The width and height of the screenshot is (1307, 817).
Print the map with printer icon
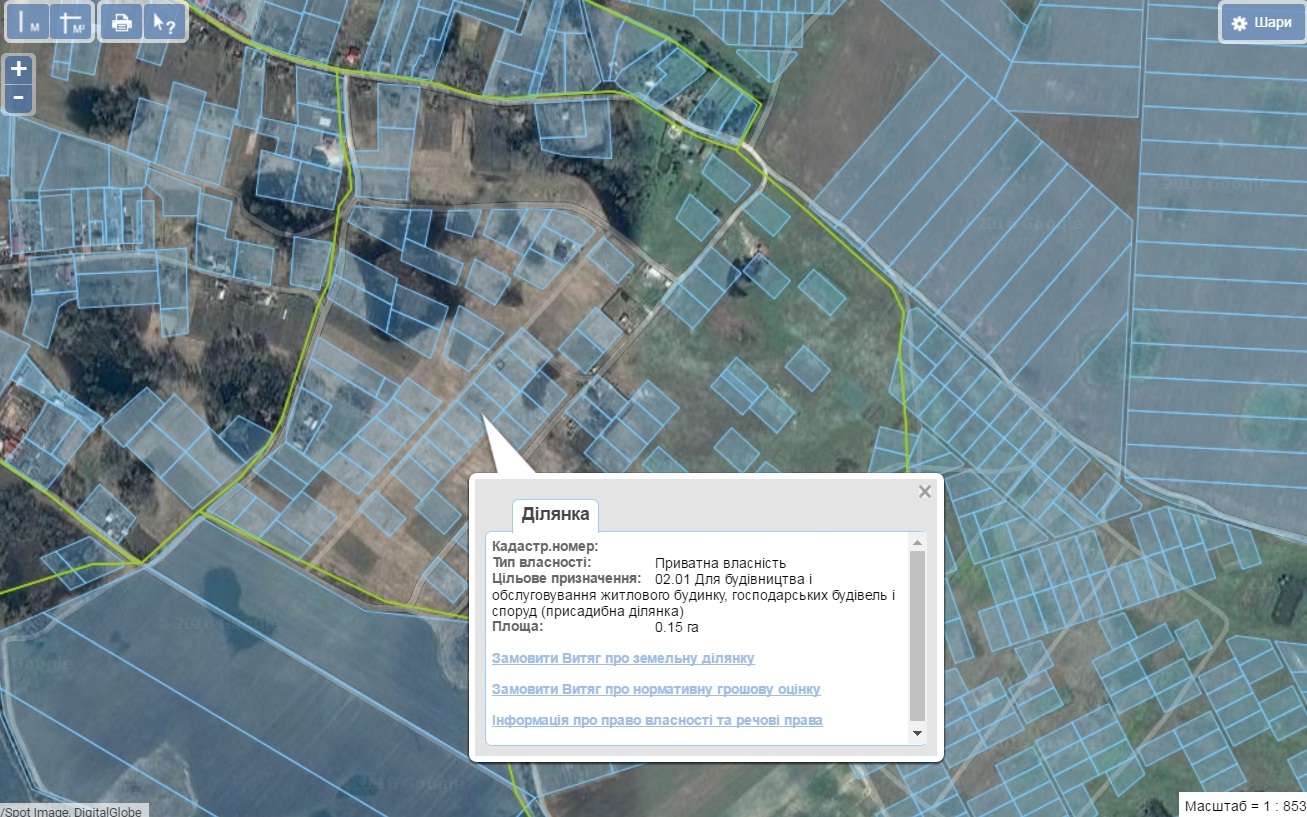[x=122, y=22]
